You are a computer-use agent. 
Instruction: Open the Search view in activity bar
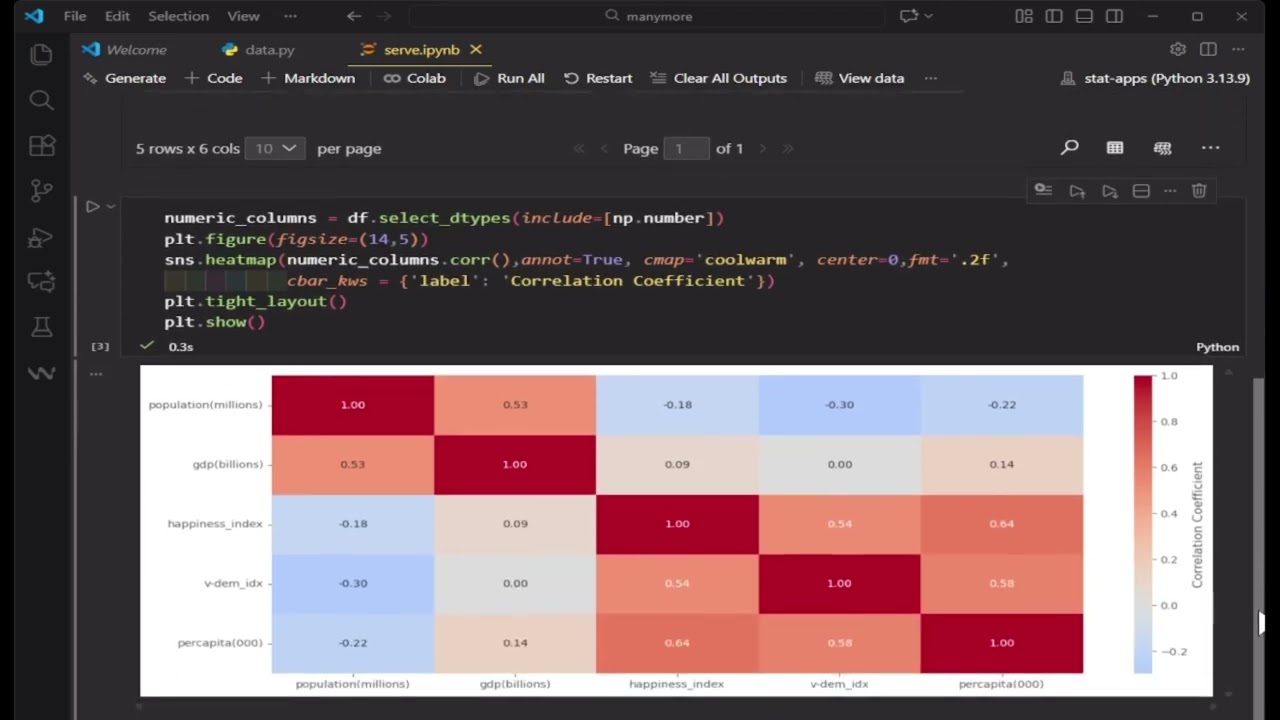tap(41, 100)
